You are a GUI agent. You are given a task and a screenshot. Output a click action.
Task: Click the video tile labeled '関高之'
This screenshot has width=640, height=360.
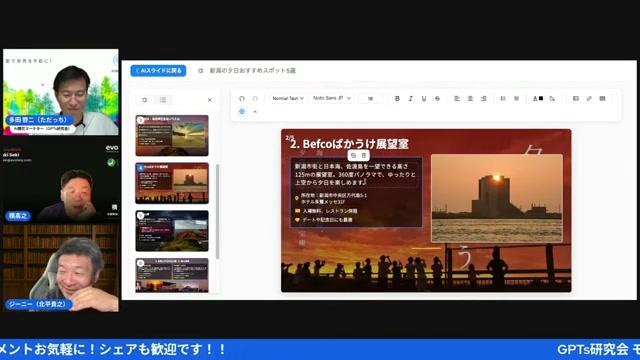tap(61, 181)
